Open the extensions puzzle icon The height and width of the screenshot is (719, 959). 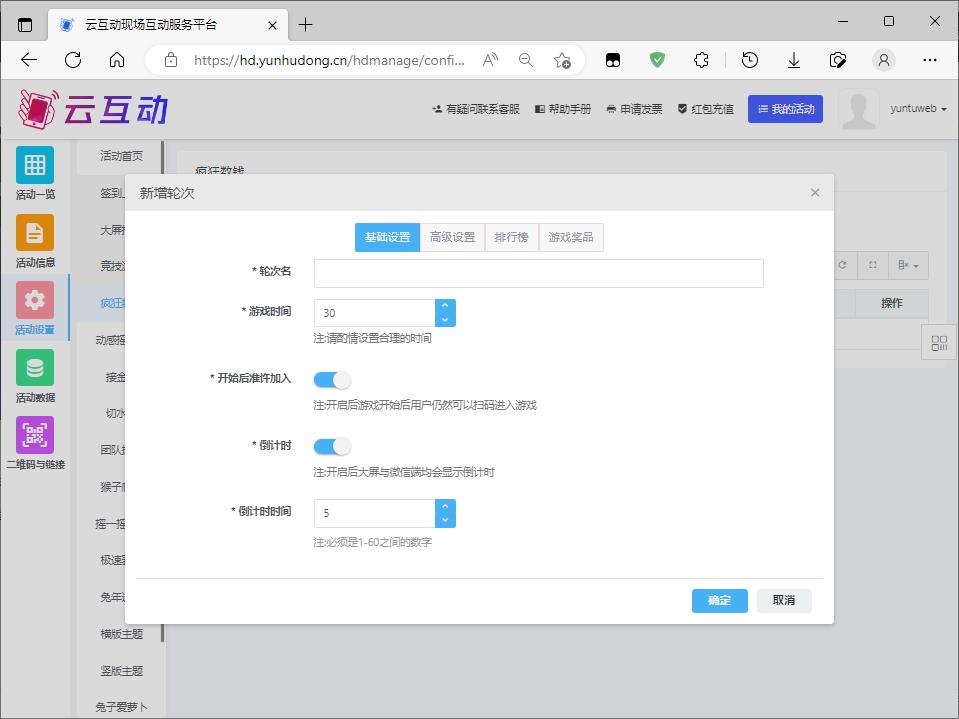click(701, 60)
